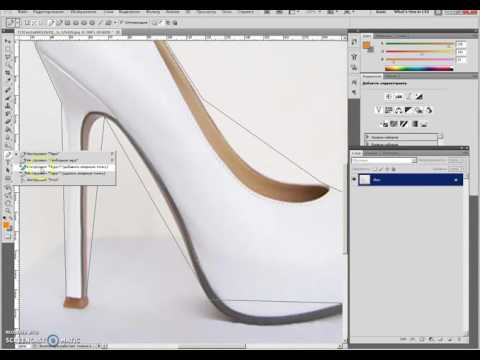
Task: Choose the Freeform Pen in the options bar
Action: click(59, 23)
